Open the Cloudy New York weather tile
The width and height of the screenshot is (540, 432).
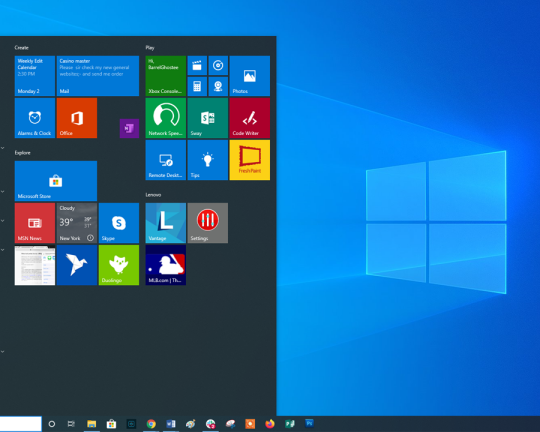point(77,223)
